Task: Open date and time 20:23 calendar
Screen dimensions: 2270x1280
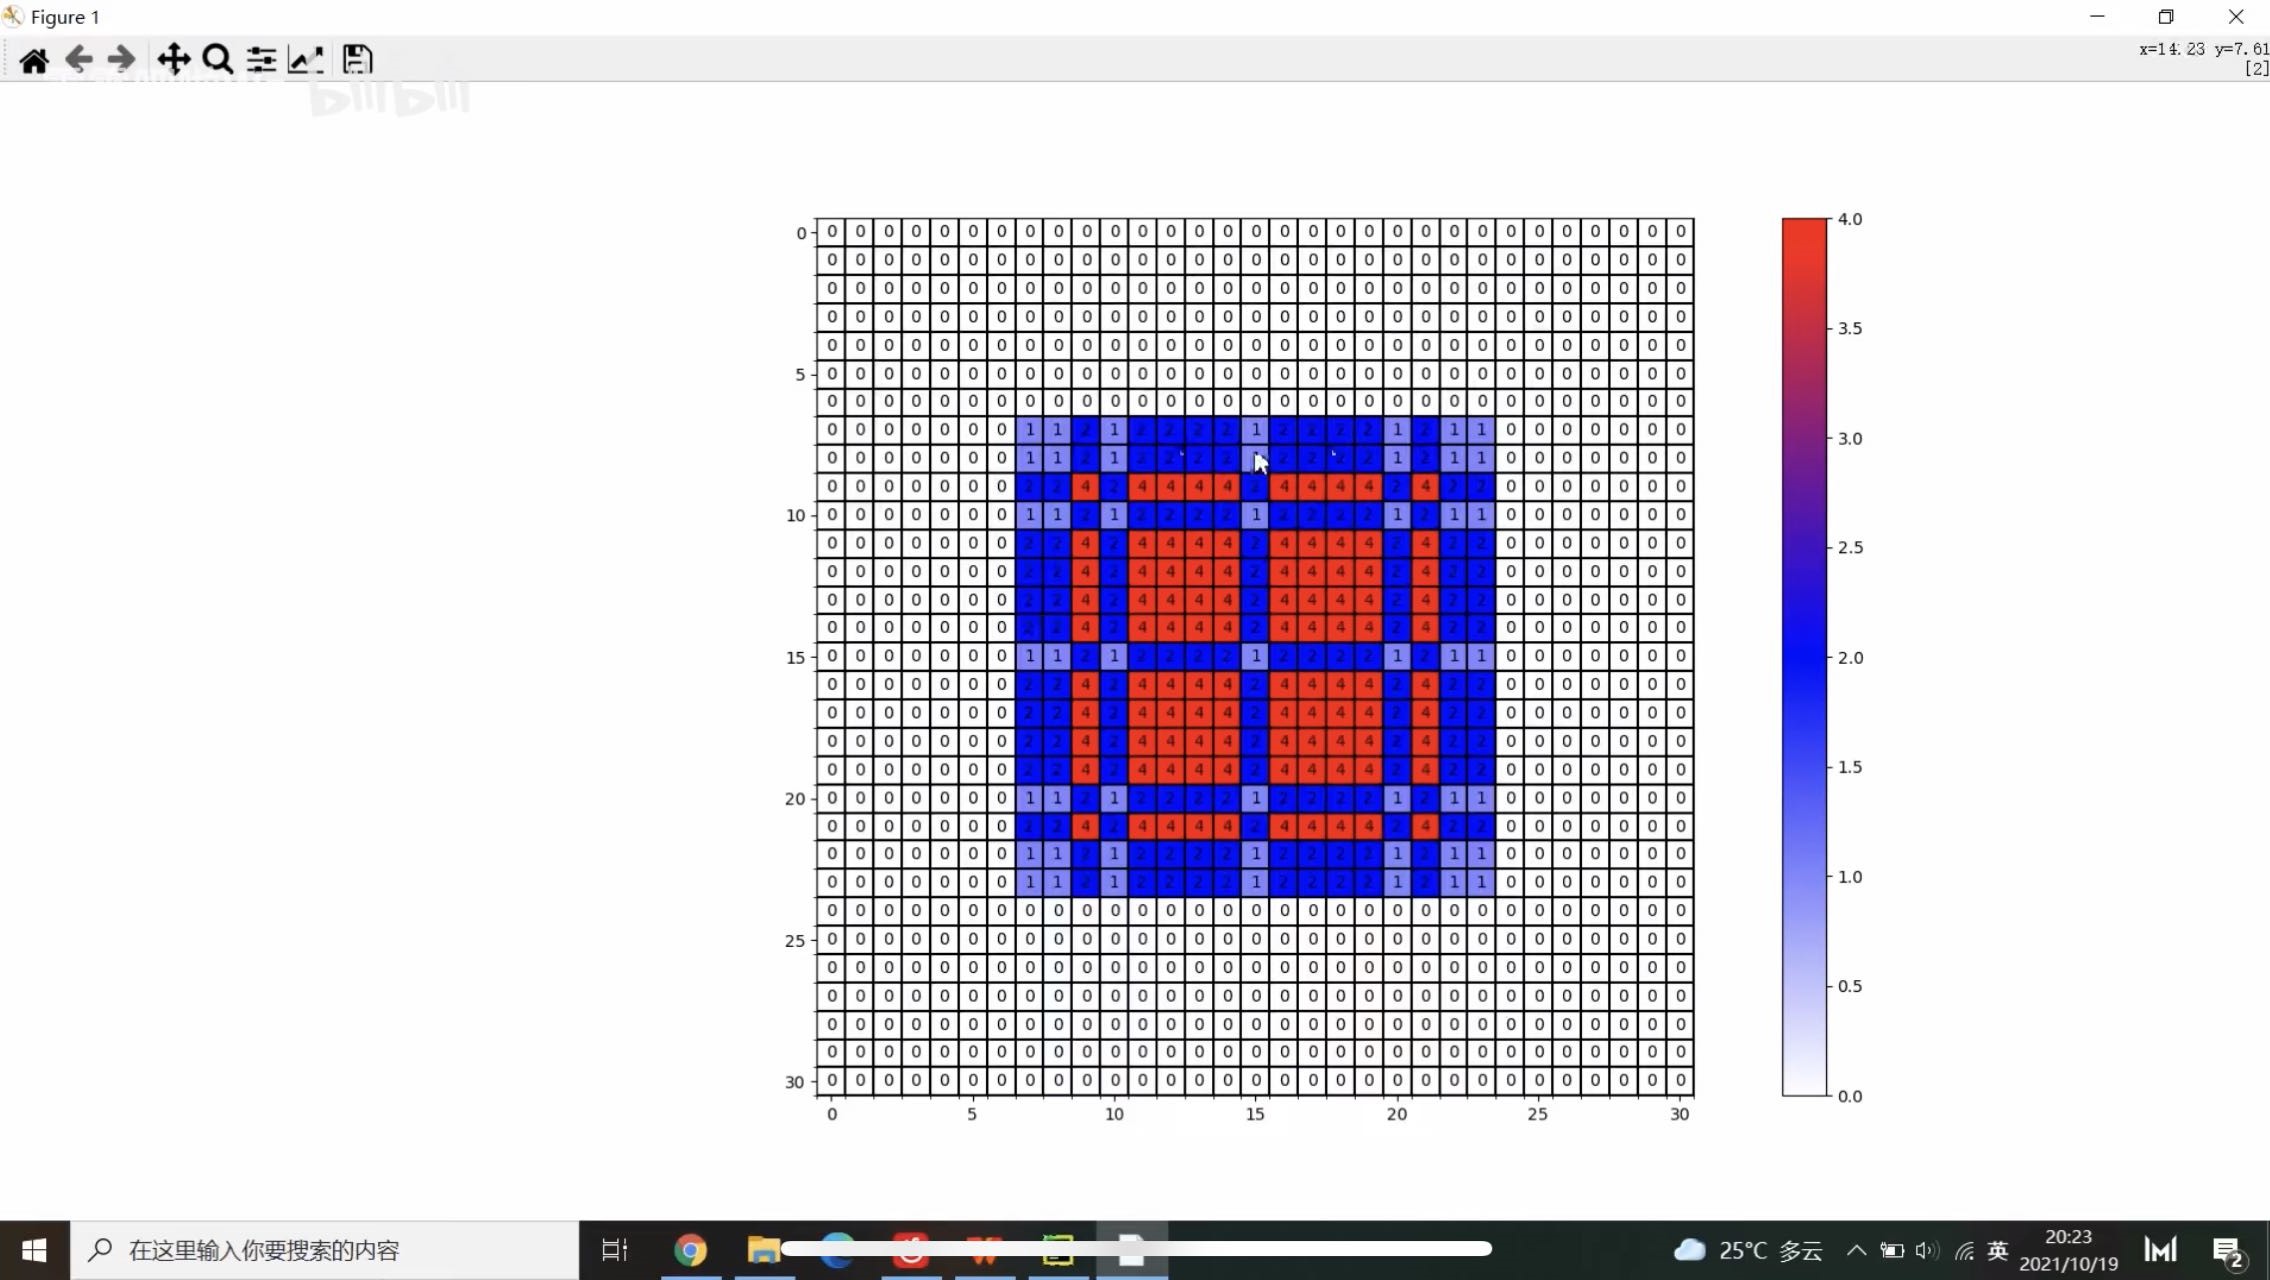Action: pos(2068,1250)
